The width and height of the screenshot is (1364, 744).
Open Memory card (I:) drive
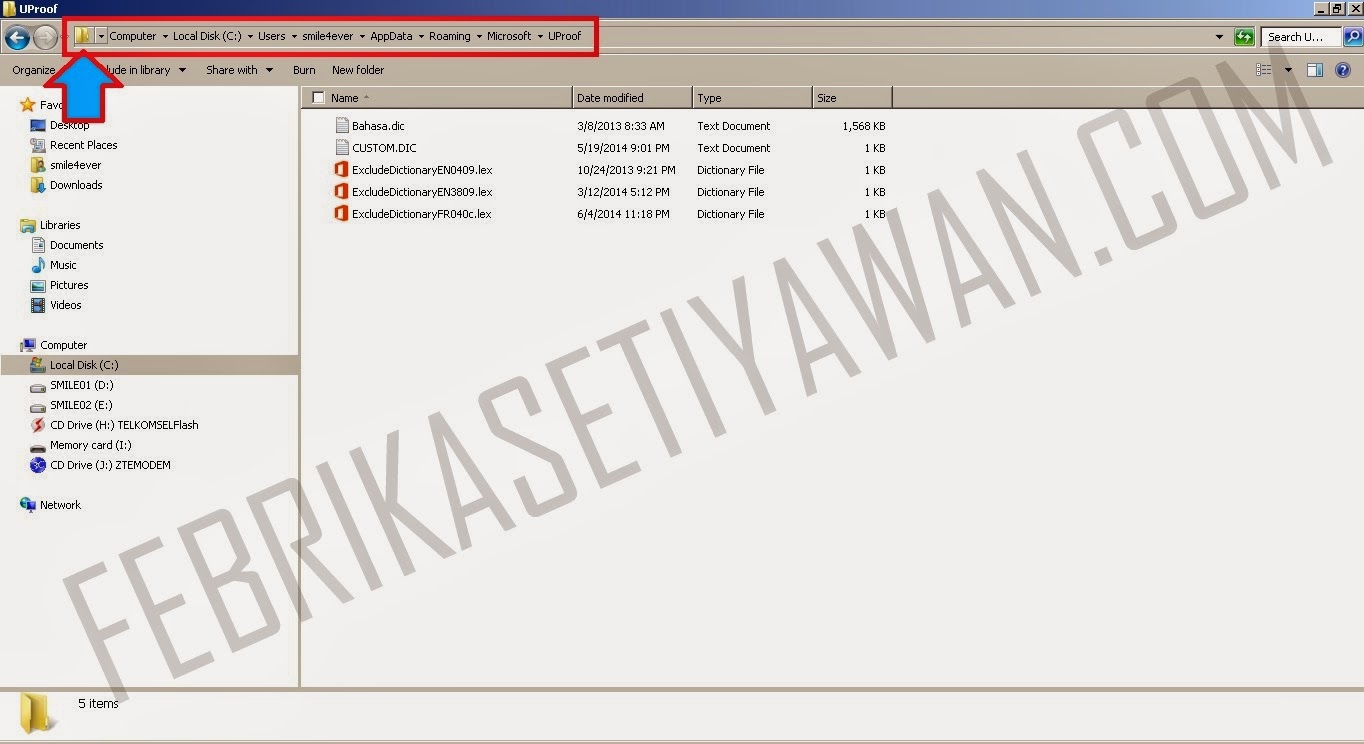(x=90, y=445)
